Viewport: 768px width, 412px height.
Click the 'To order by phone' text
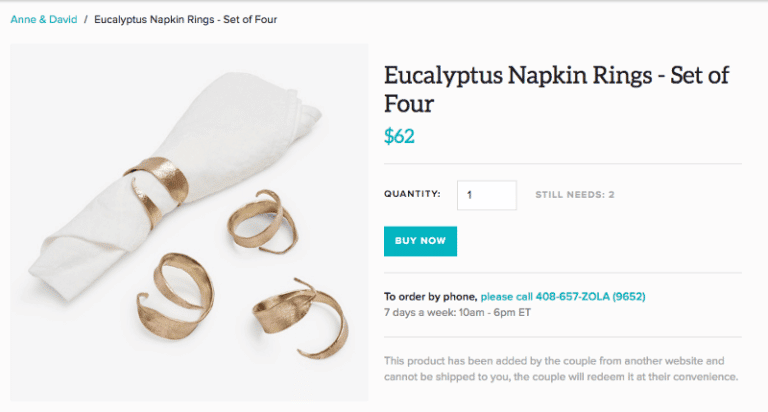click(x=430, y=297)
